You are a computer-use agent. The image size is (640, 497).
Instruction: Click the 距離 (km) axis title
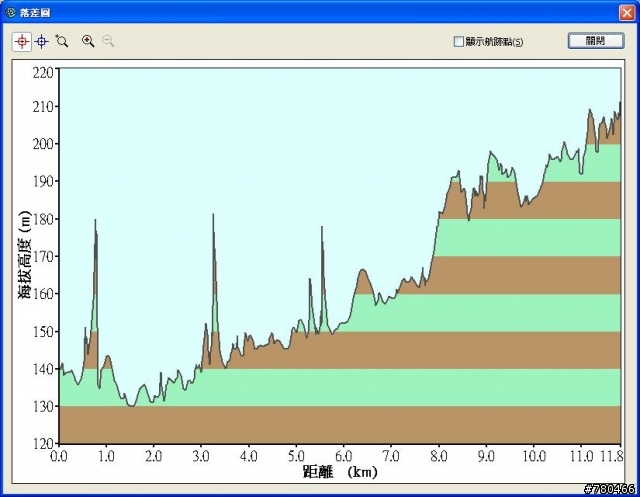(340, 472)
